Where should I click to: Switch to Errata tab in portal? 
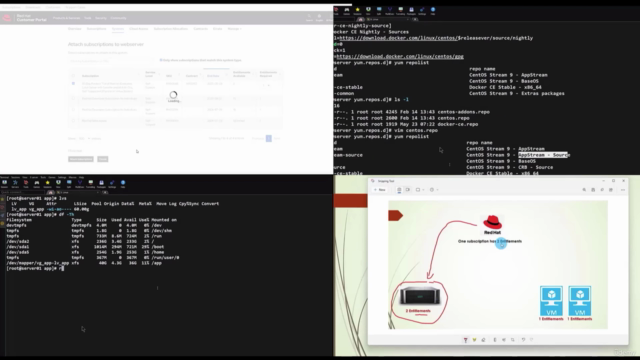[218, 29]
